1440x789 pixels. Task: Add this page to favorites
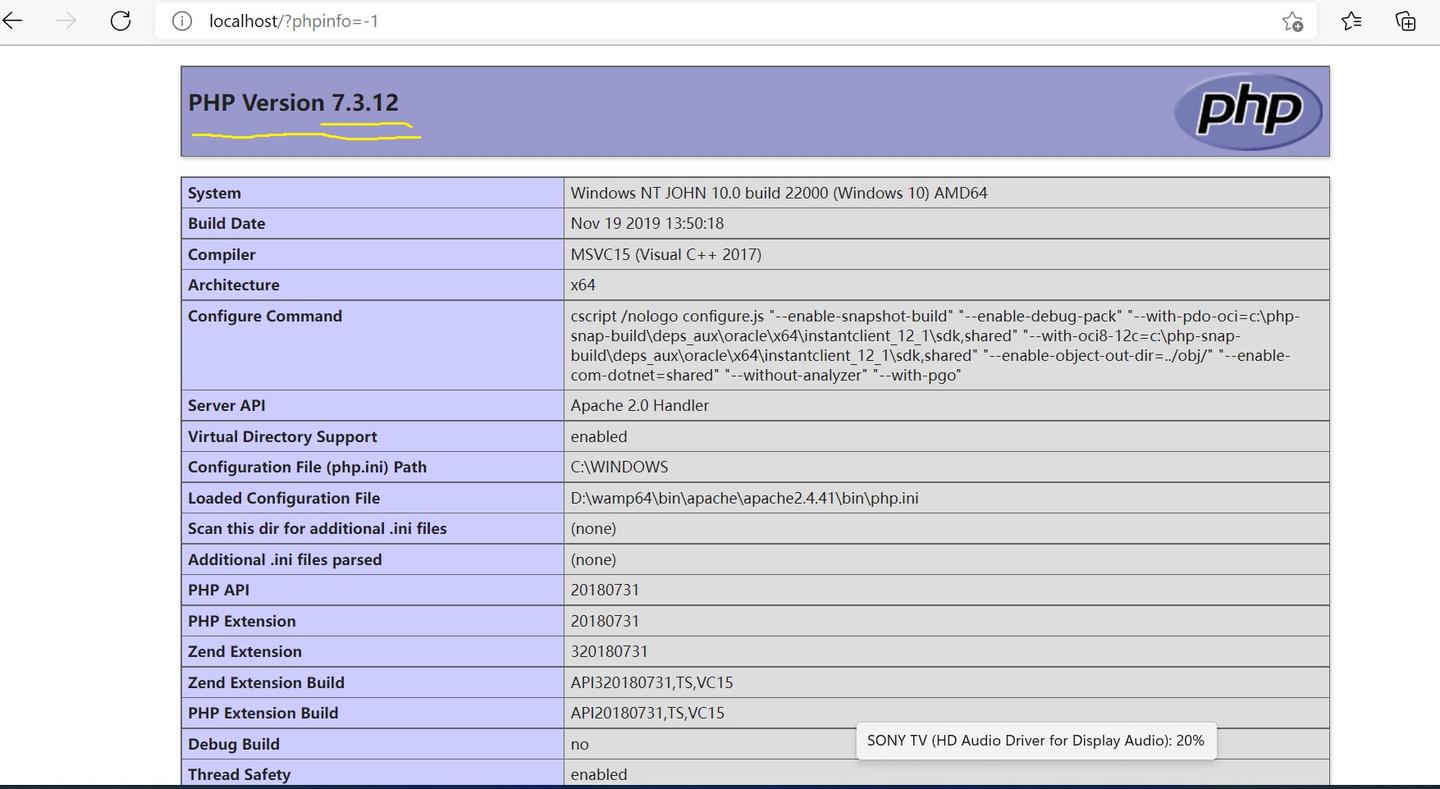(1293, 20)
